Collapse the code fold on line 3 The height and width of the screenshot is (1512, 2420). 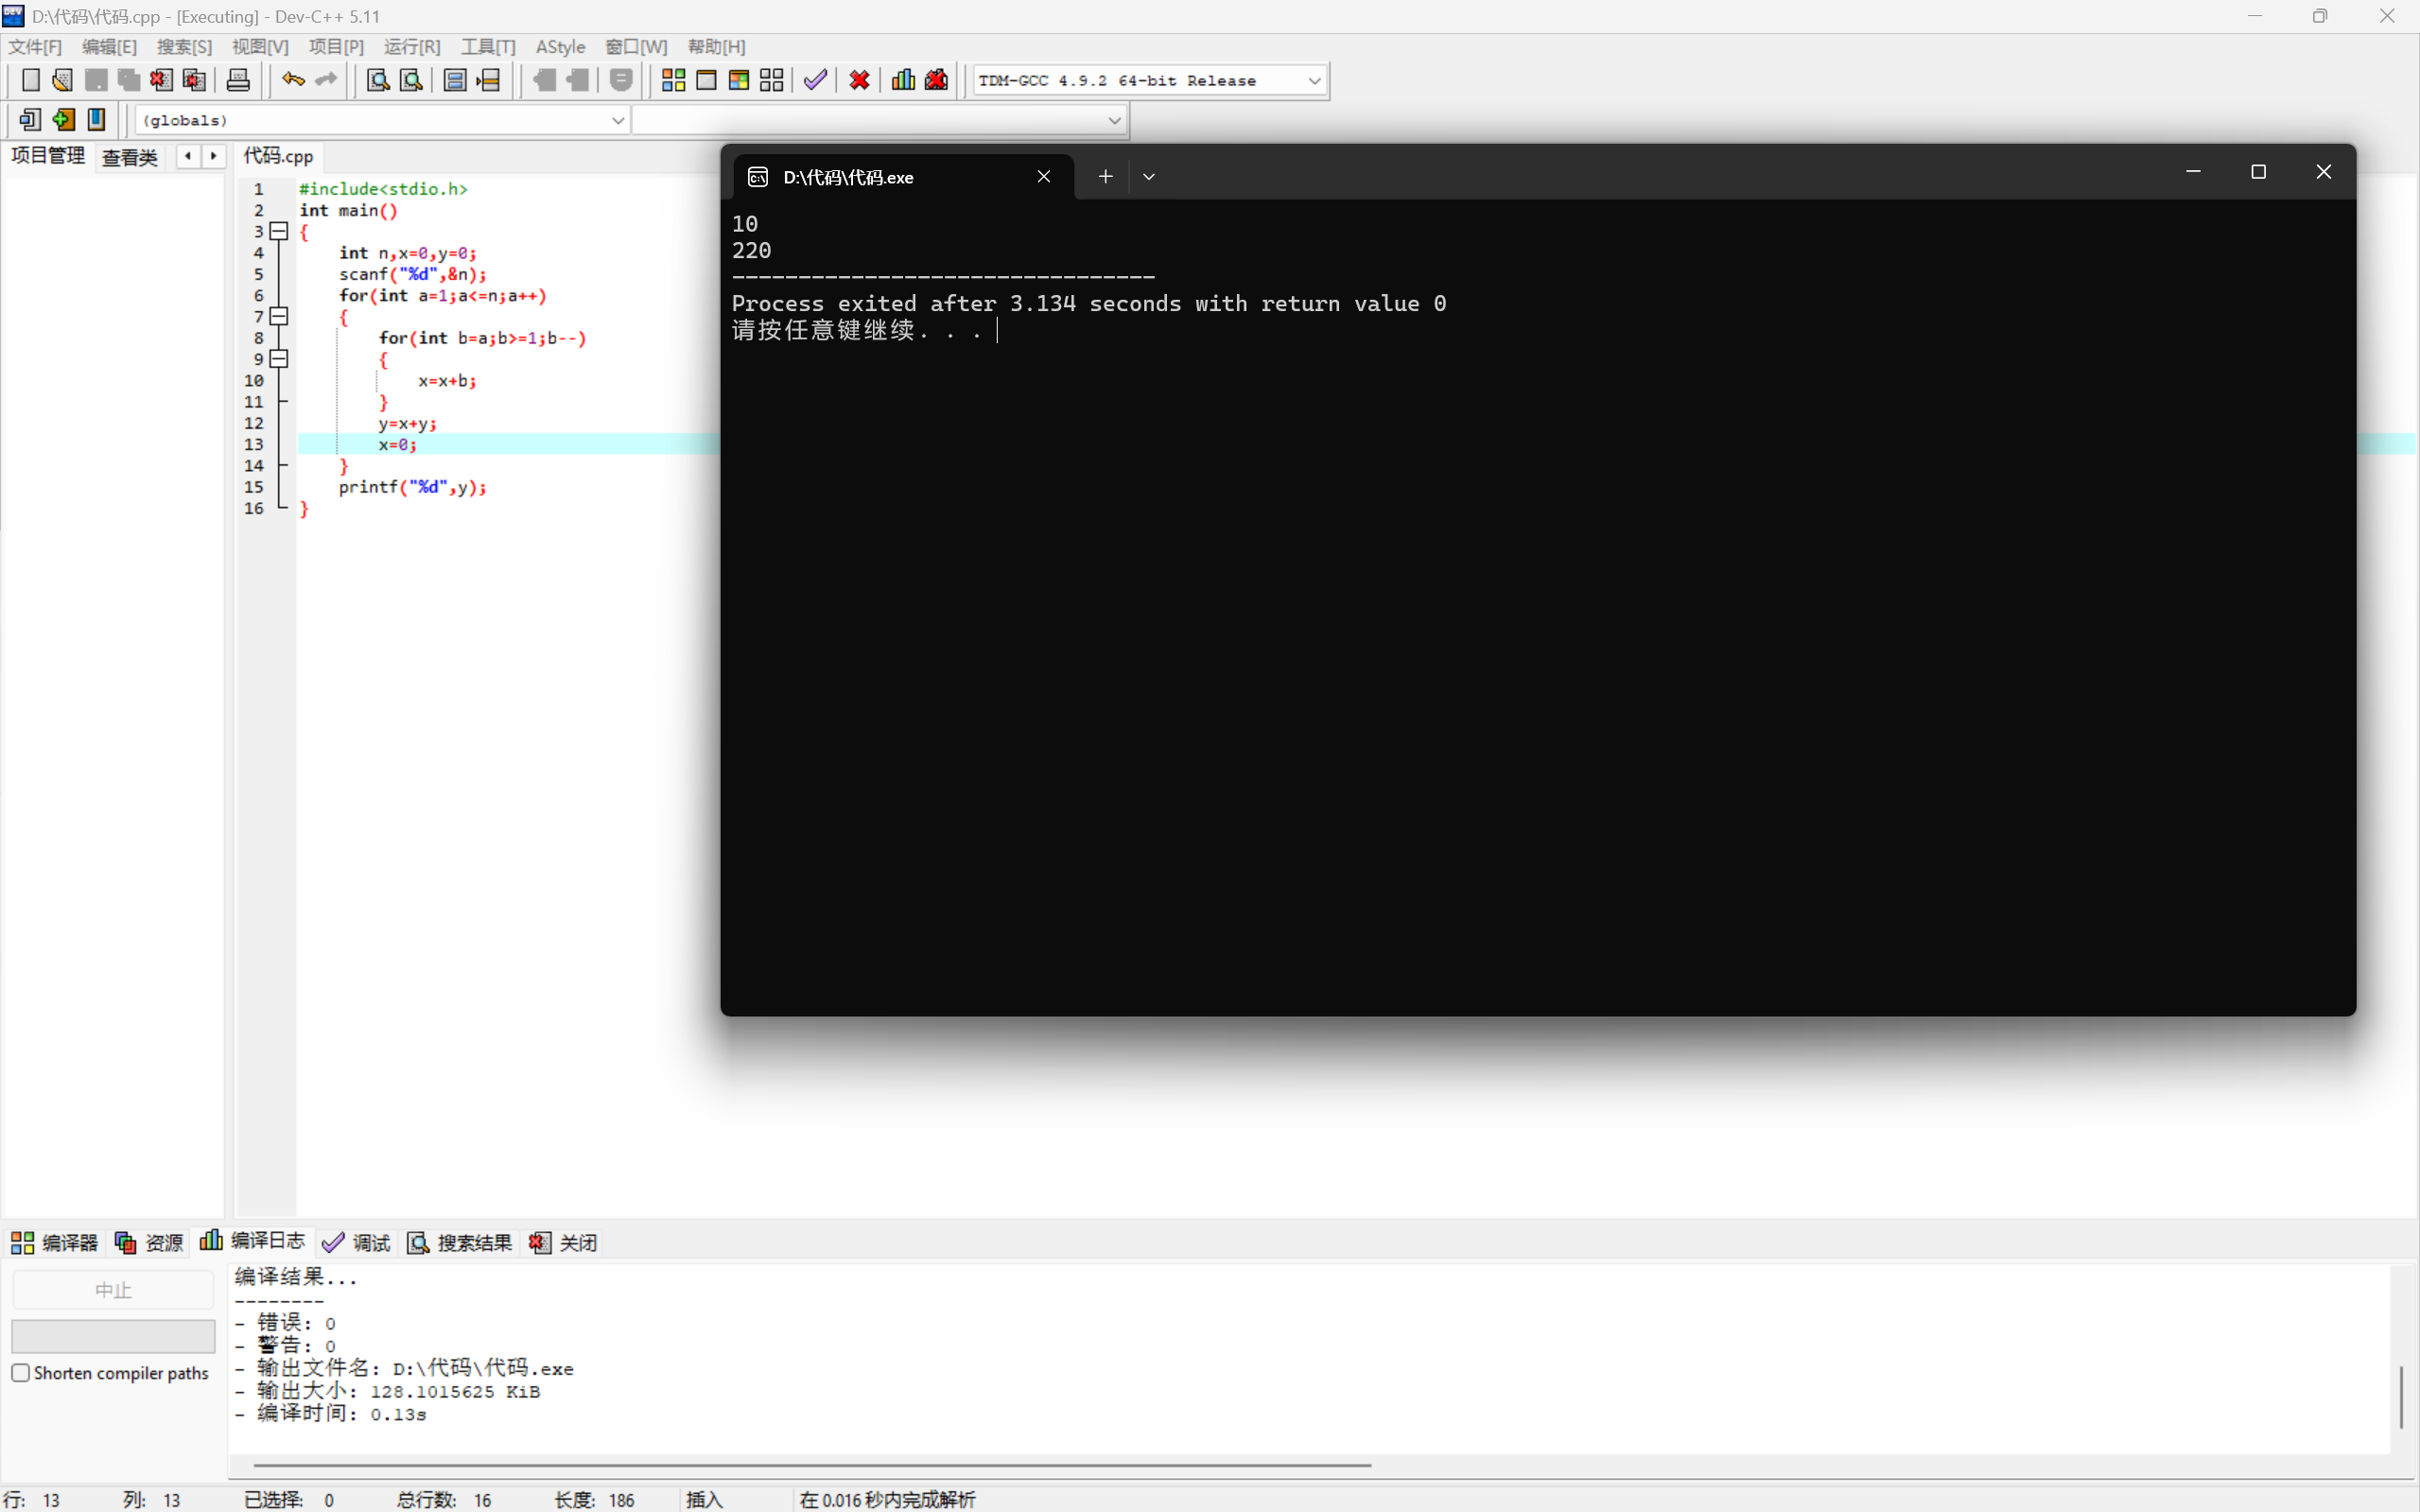click(279, 231)
